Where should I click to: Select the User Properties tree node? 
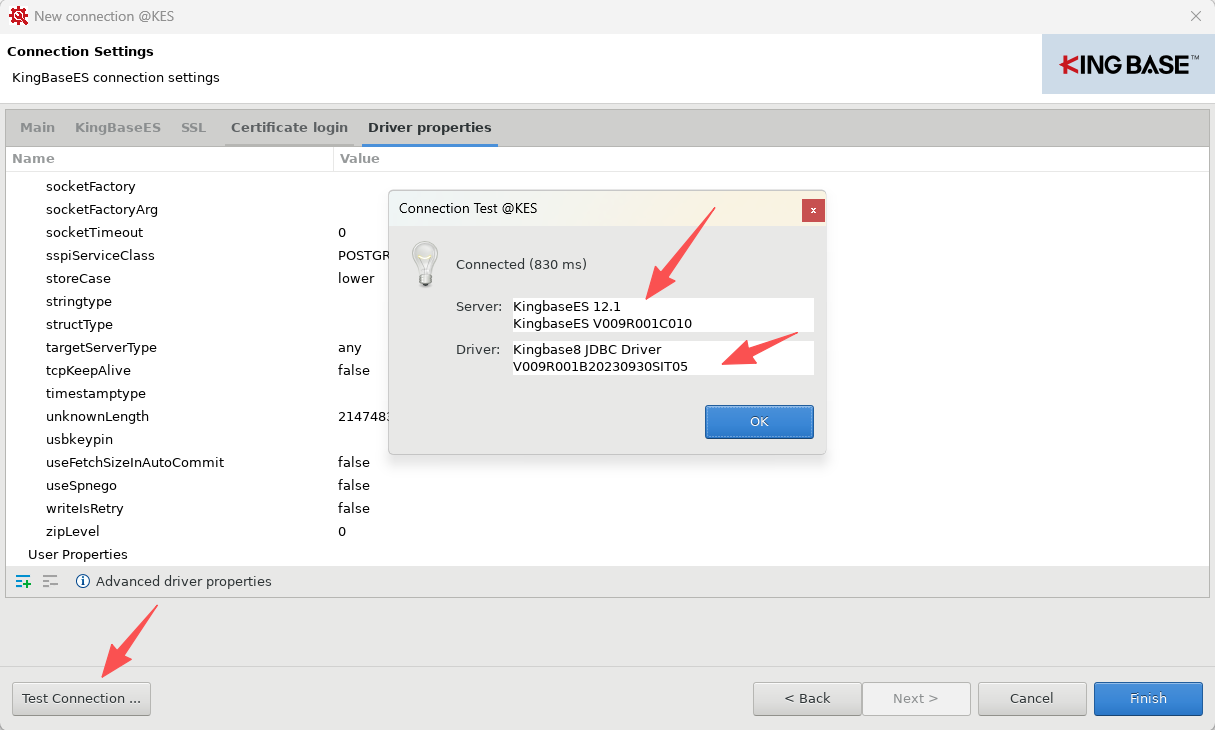click(x=78, y=555)
